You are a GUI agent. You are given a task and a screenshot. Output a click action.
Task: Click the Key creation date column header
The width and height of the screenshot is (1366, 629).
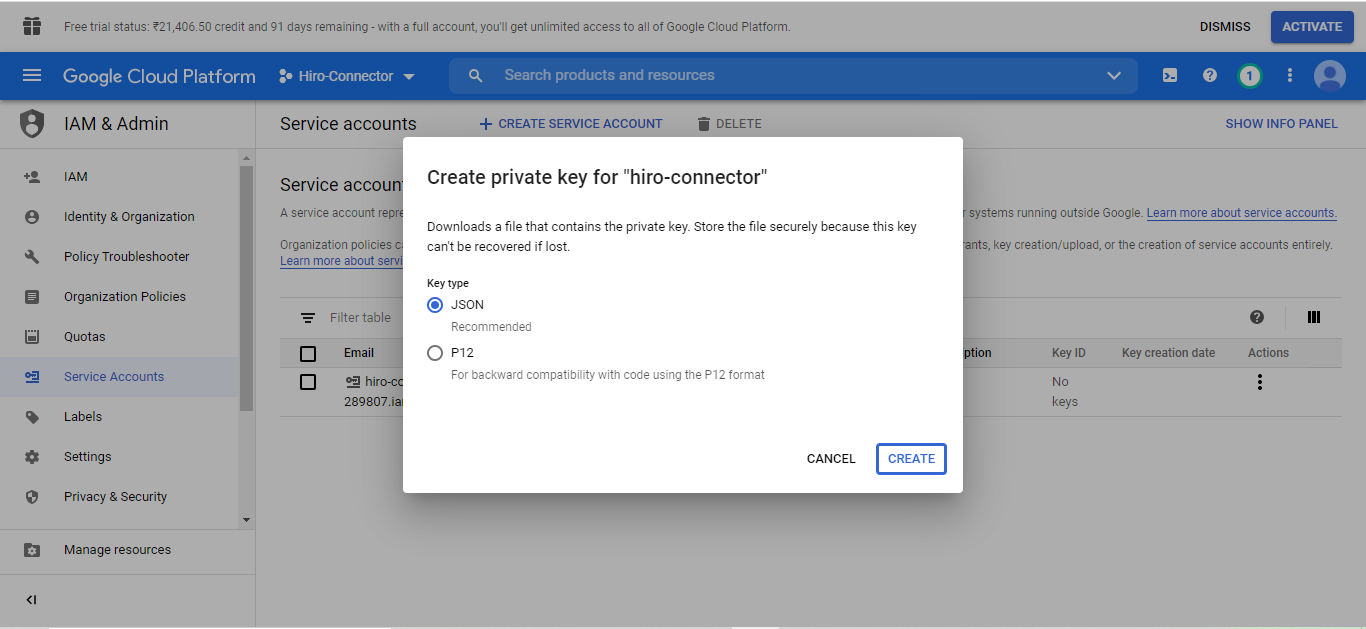(1168, 353)
